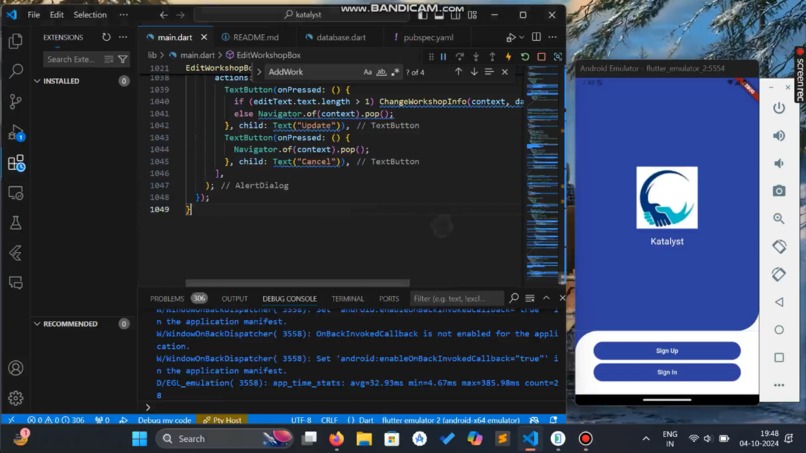Open the Remote Explorer view
This screenshot has width=806, height=453.
pos(15,193)
